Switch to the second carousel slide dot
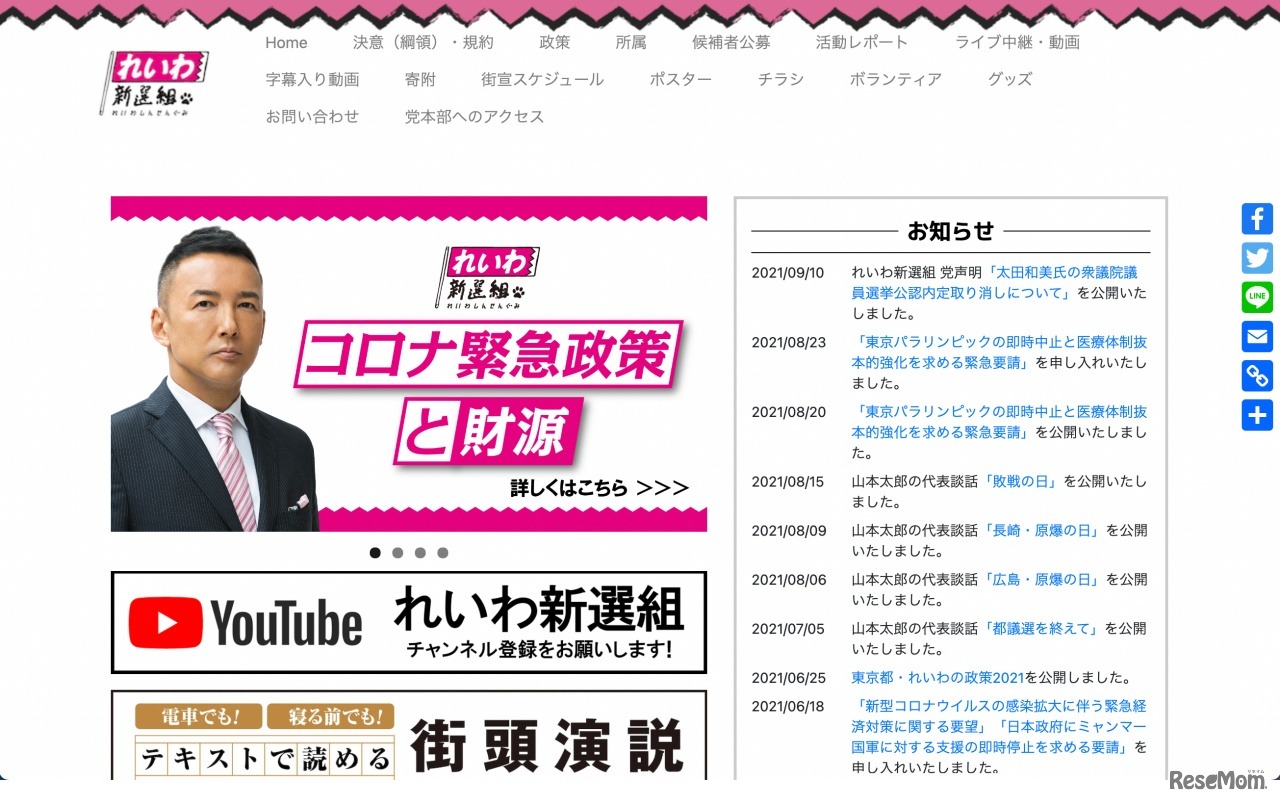1280x803 pixels. [x=398, y=552]
